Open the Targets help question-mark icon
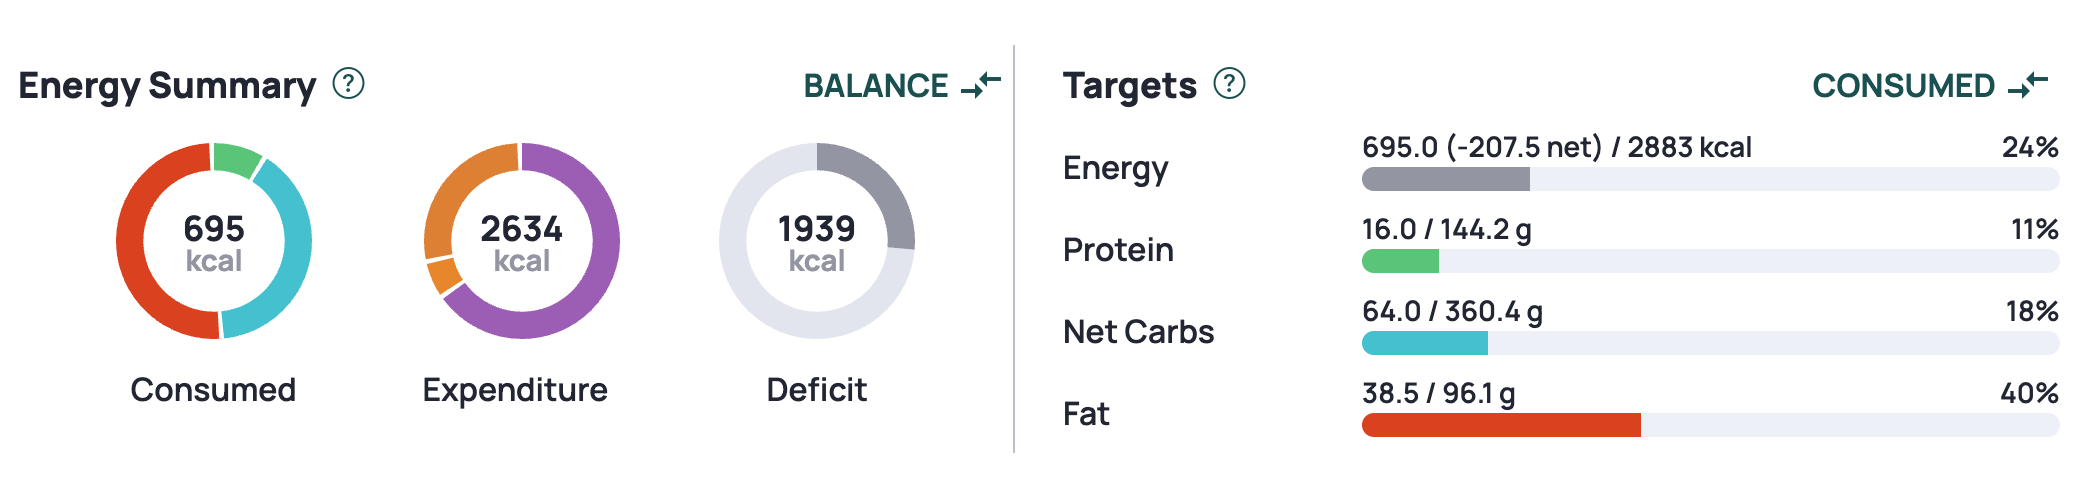 (x=1229, y=83)
